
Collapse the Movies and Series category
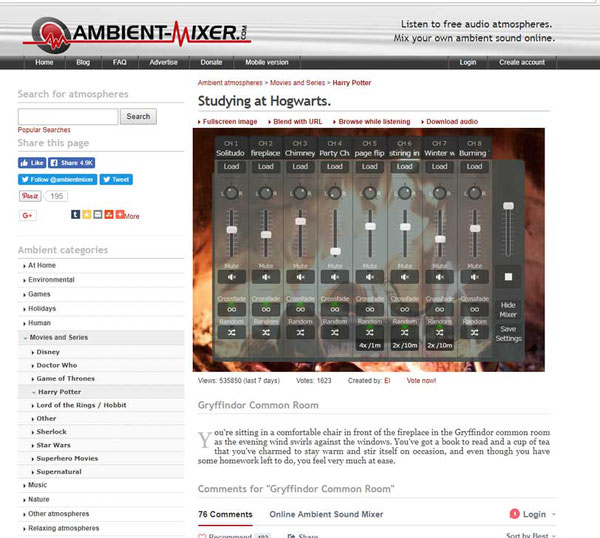pyautogui.click(x=59, y=337)
